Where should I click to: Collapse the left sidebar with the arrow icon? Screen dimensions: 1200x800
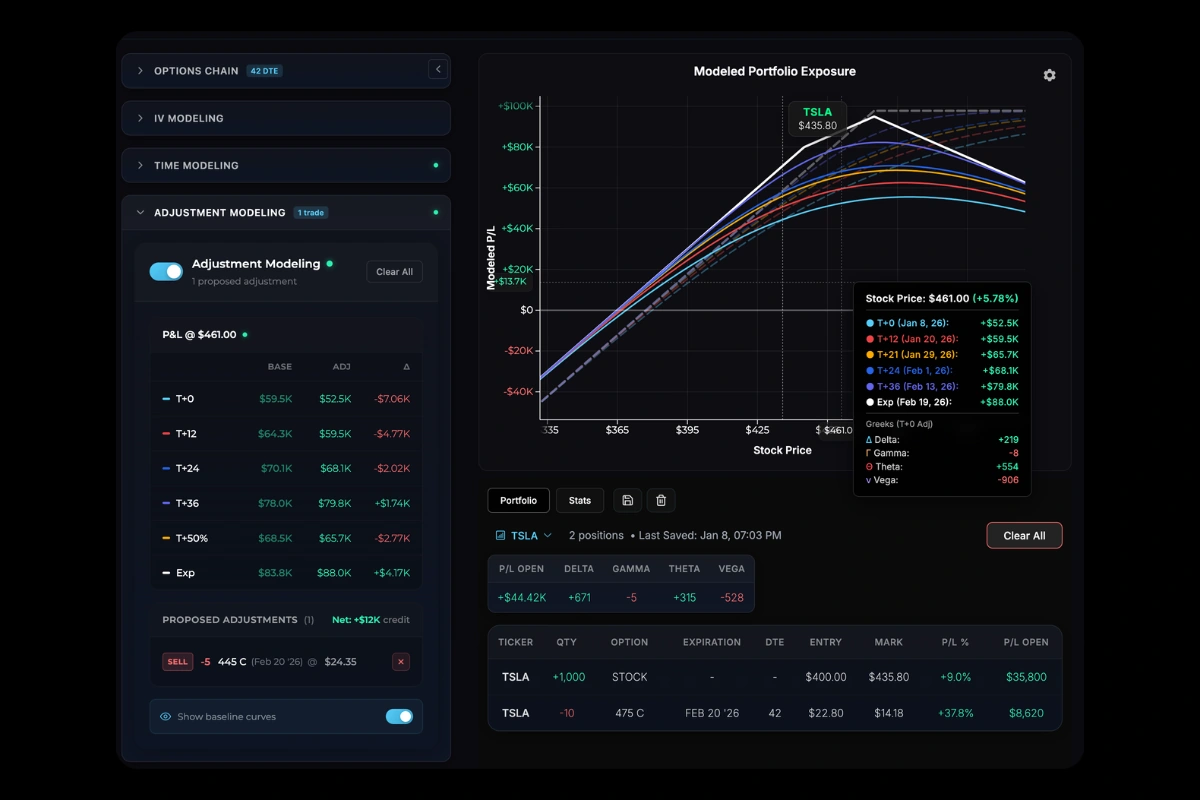pos(437,69)
